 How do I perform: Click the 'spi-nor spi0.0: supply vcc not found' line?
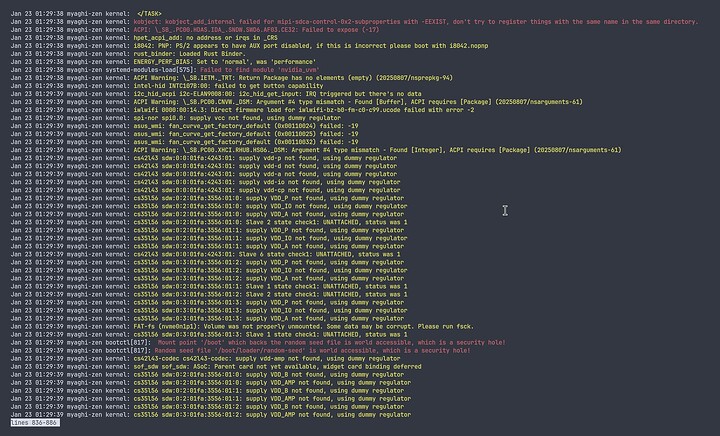point(175,118)
